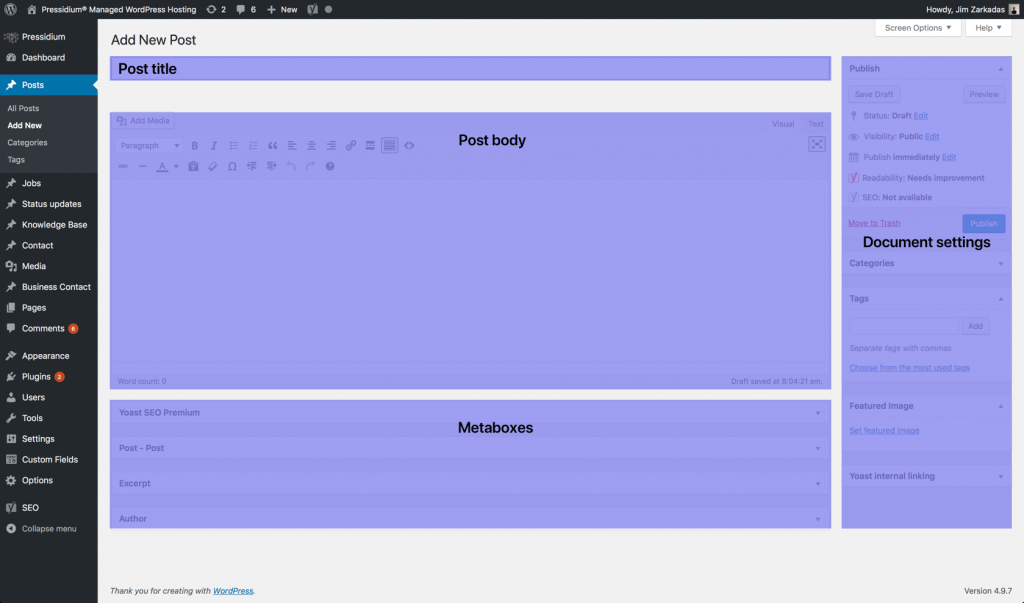Increase indent of the paragraph
Screen dimensions: 1024x603
coord(271,167)
